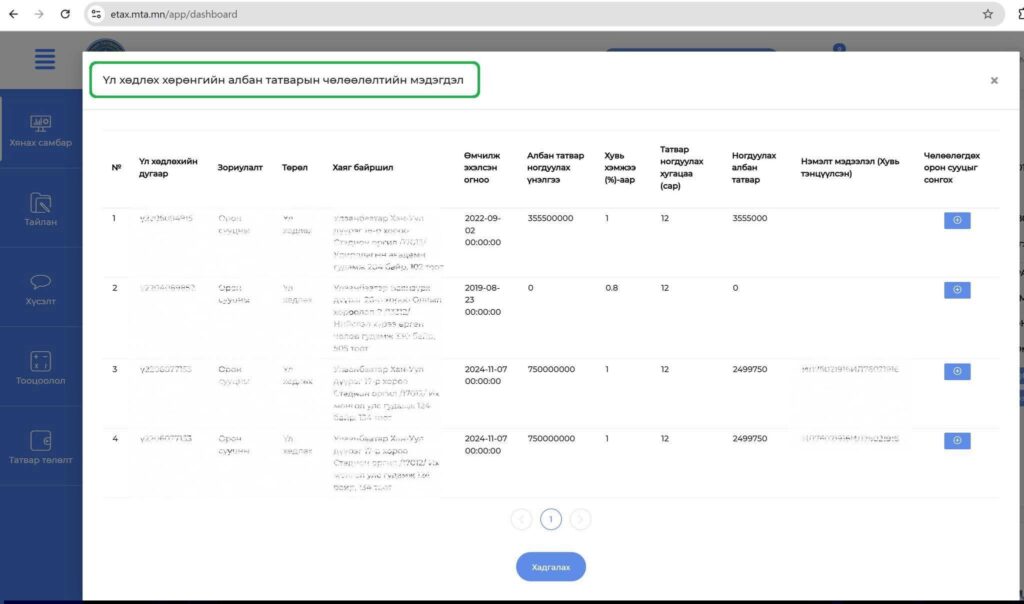Open the Хүсэлт sidebar section
The image size is (1024, 604).
(x=41, y=289)
